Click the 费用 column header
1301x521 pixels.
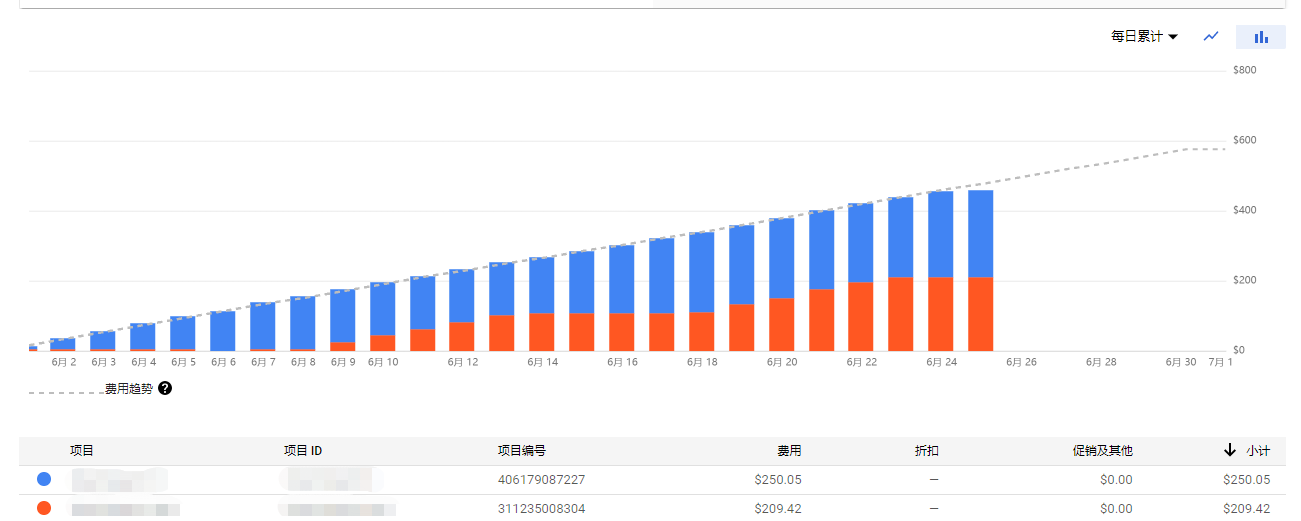click(x=789, y=451)
